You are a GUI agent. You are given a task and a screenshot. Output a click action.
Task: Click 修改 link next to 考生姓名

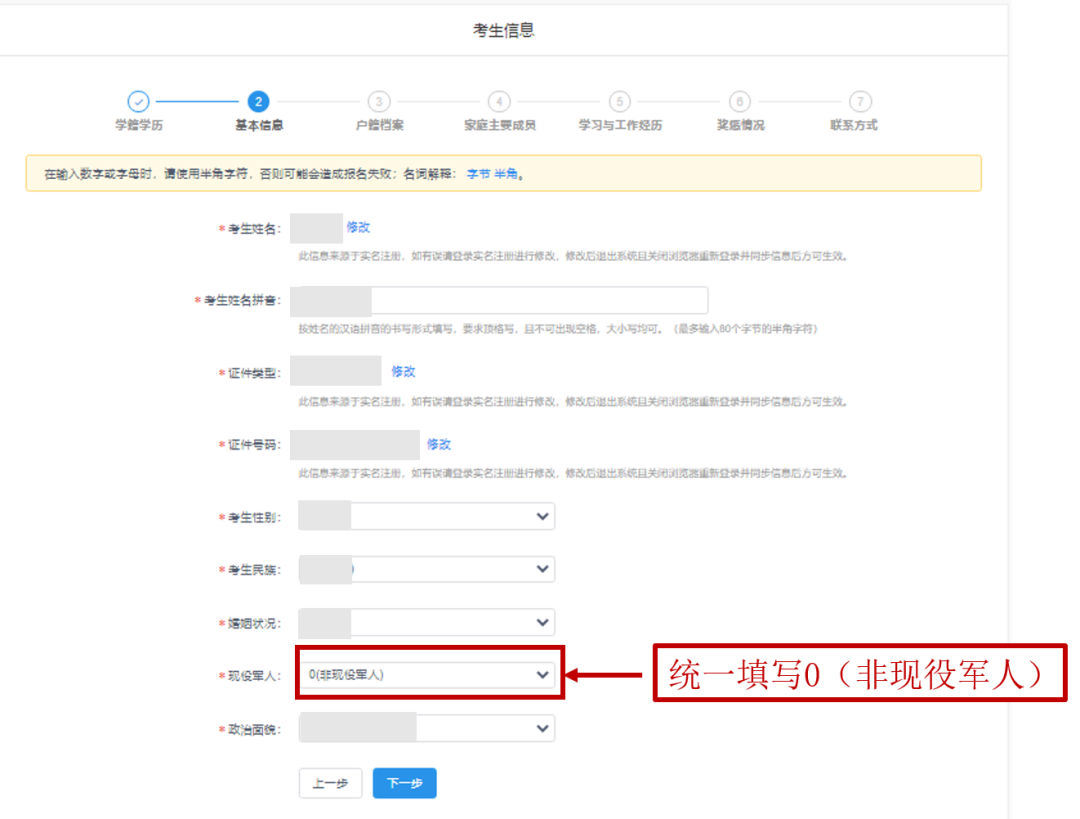pyautogui.click(x=358, y=228)
